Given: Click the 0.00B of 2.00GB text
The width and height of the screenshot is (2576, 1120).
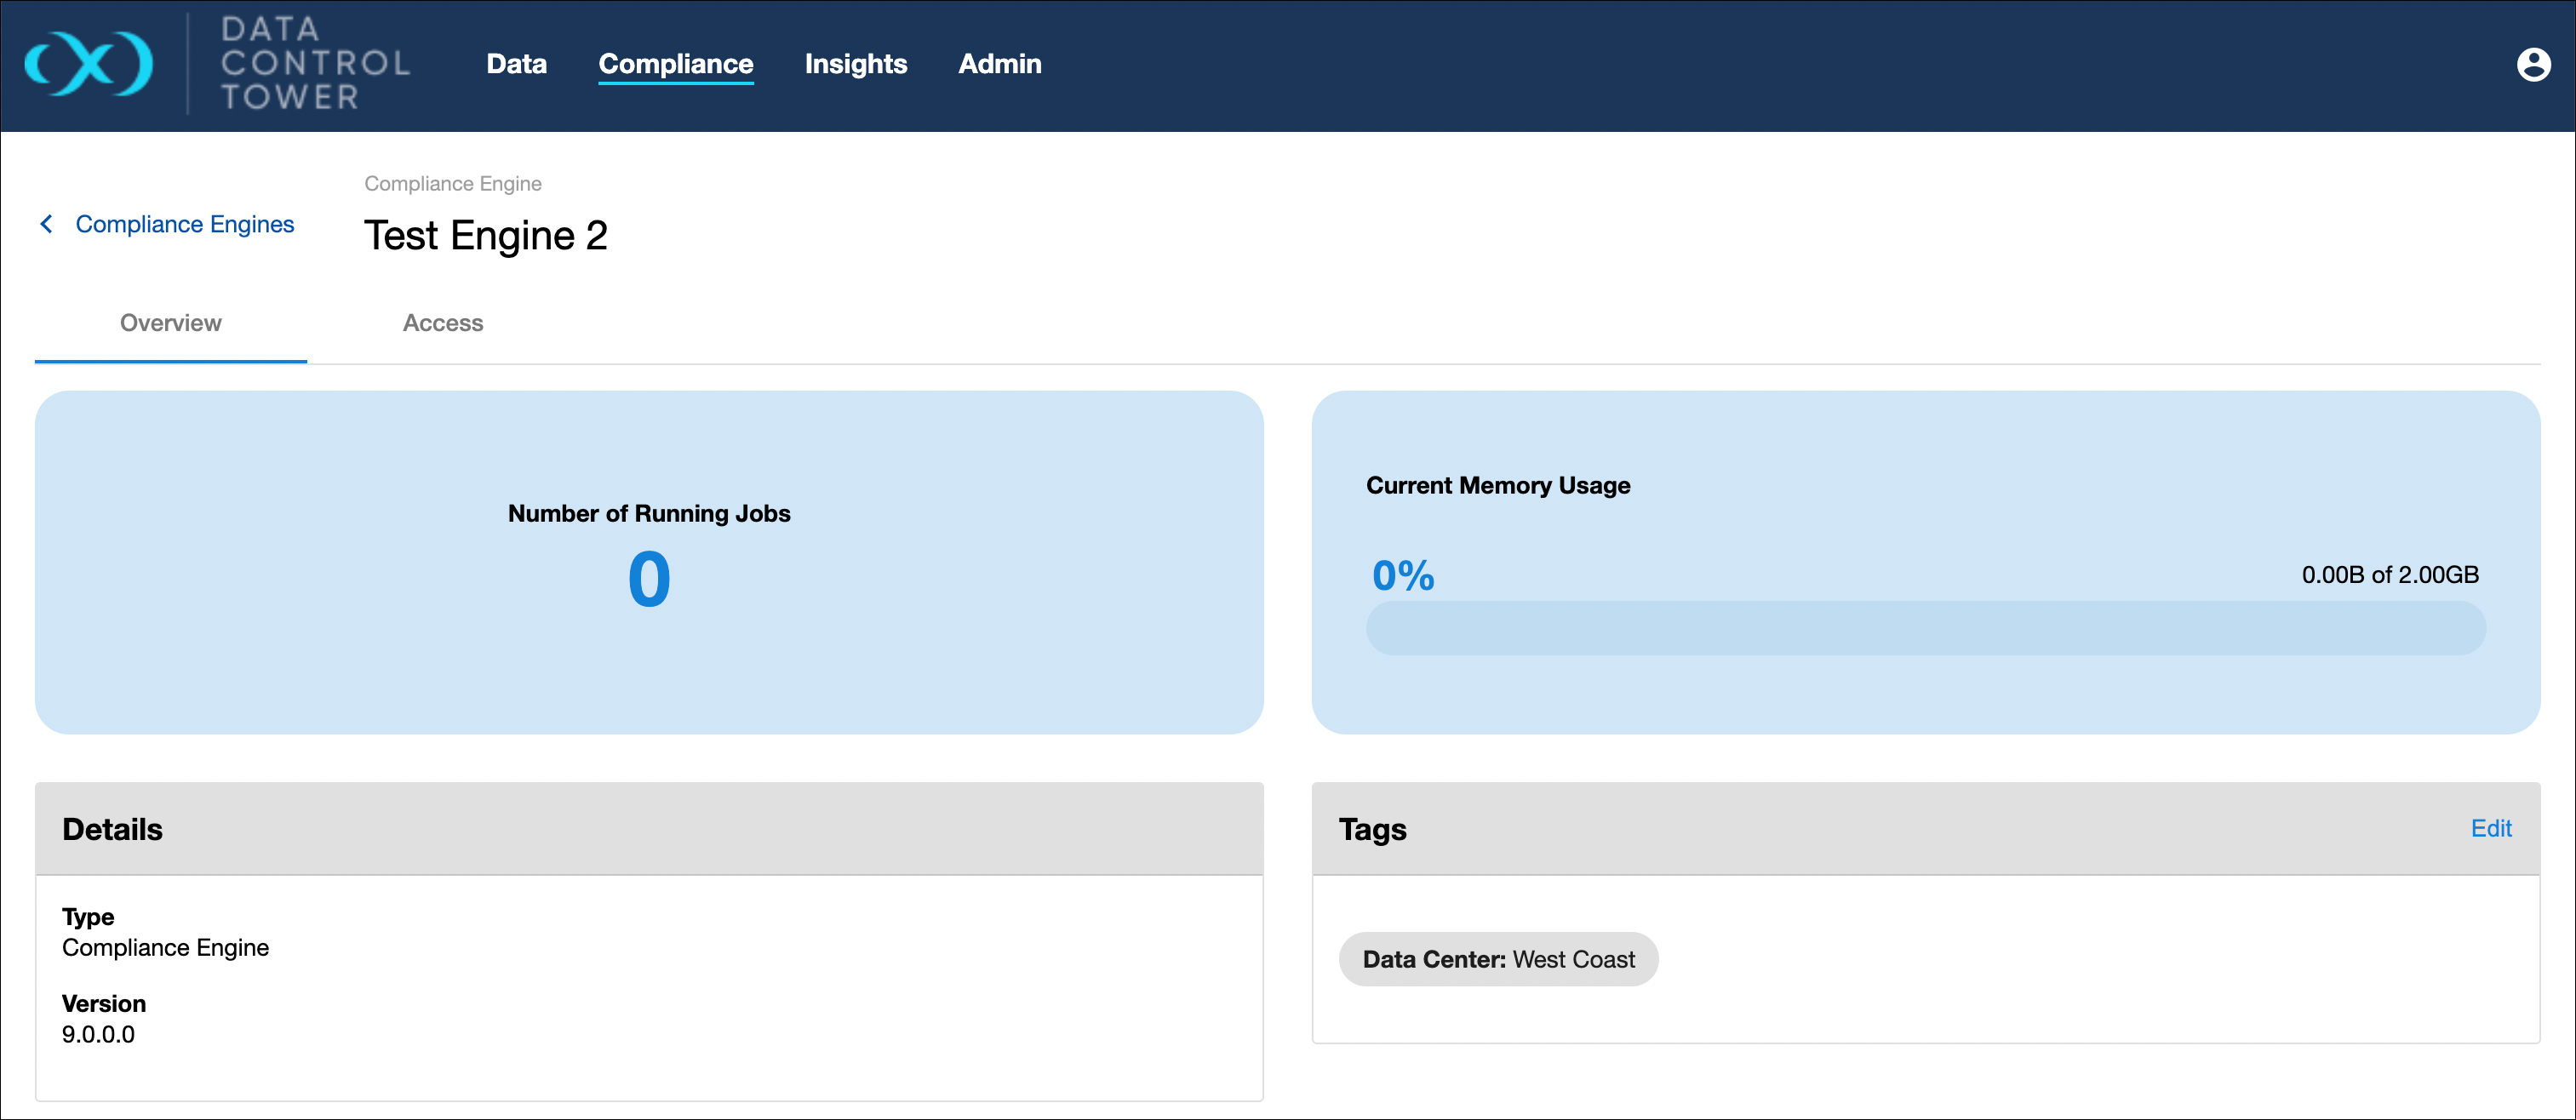Looking at the screenshot, I should [x=2390, y=575].
